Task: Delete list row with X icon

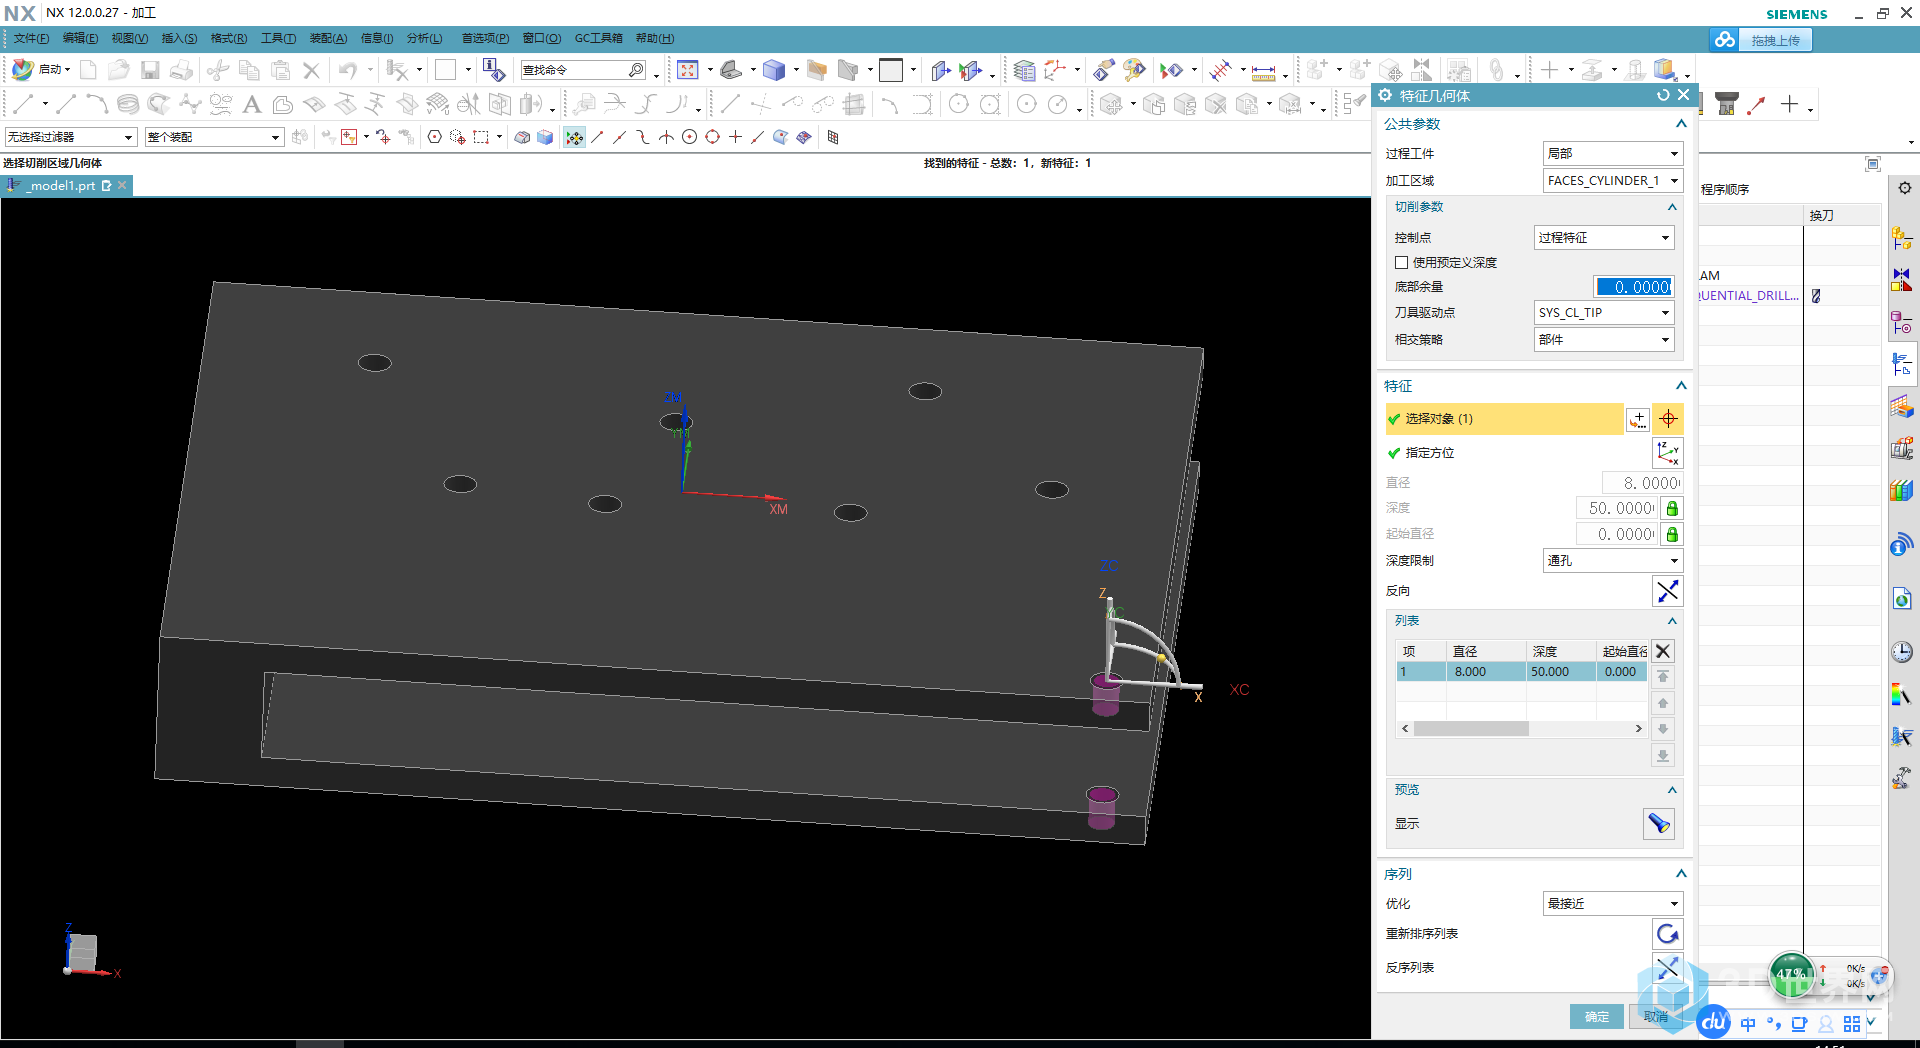Action: [1663, 651]
